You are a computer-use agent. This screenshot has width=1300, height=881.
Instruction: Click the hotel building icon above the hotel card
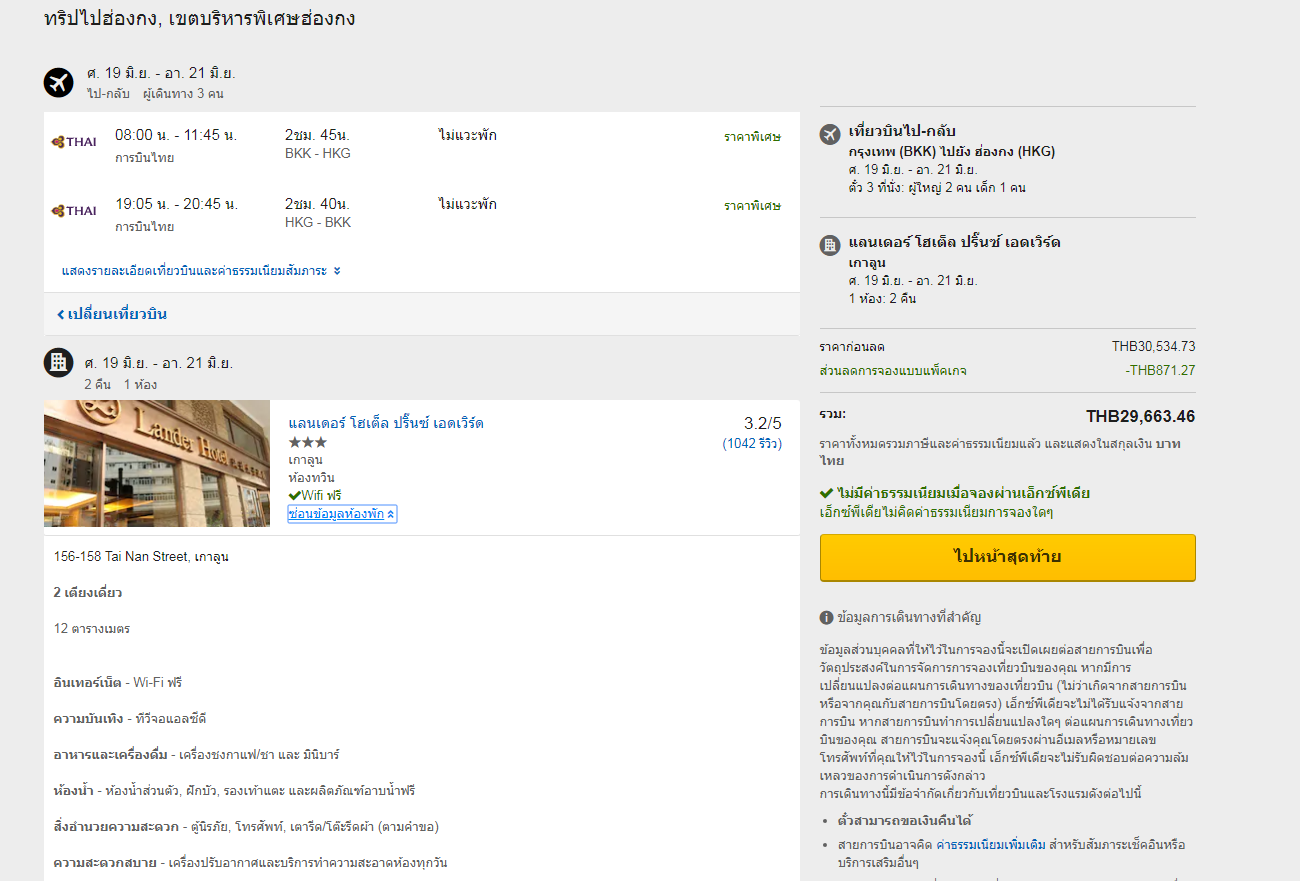pos(59,362)
